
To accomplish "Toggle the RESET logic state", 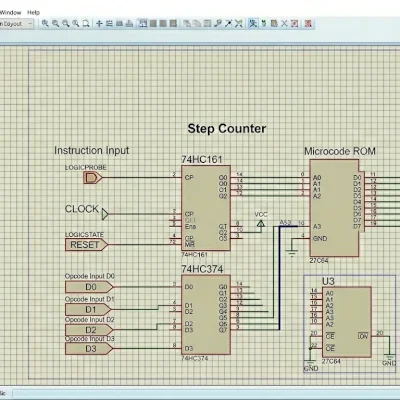I will (86, 245).
